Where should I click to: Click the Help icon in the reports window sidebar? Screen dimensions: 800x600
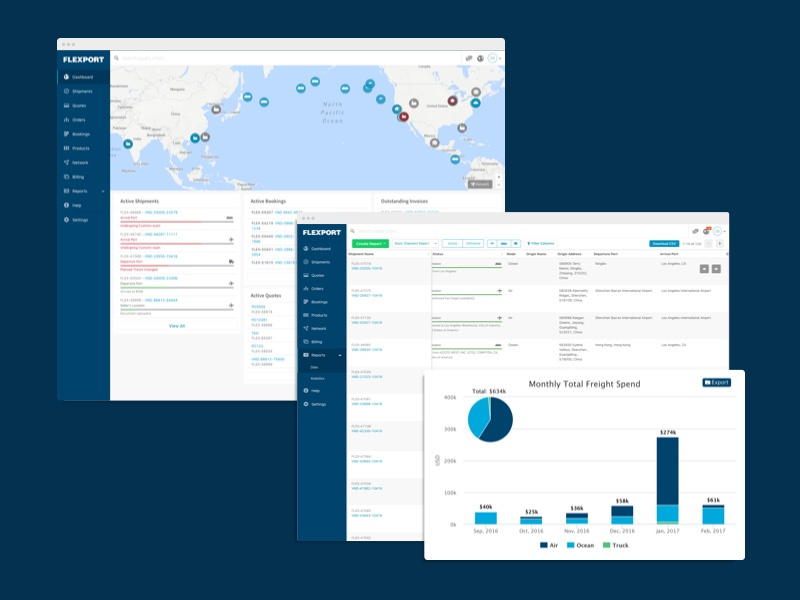306,390
